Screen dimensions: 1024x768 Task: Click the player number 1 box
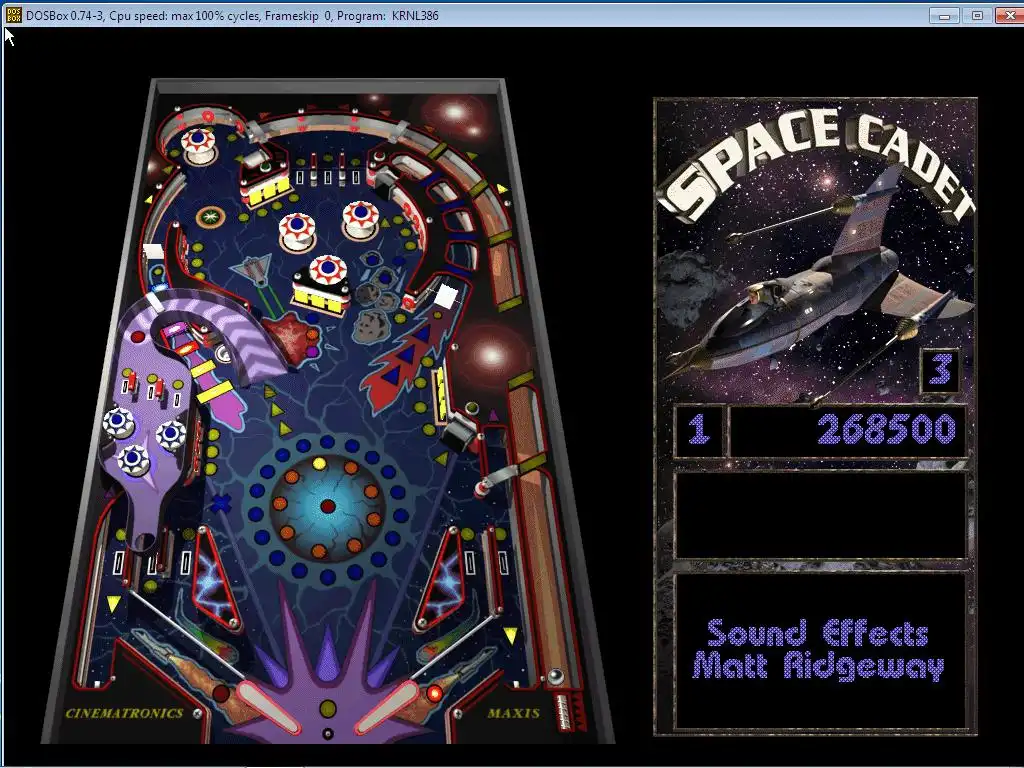(x=699, y=429)
